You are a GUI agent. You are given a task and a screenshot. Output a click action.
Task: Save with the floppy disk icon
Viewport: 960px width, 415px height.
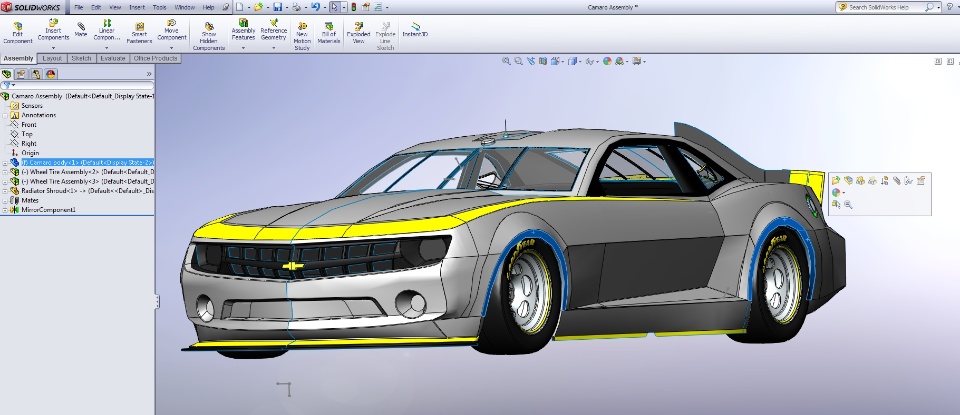tap(277, 7)
